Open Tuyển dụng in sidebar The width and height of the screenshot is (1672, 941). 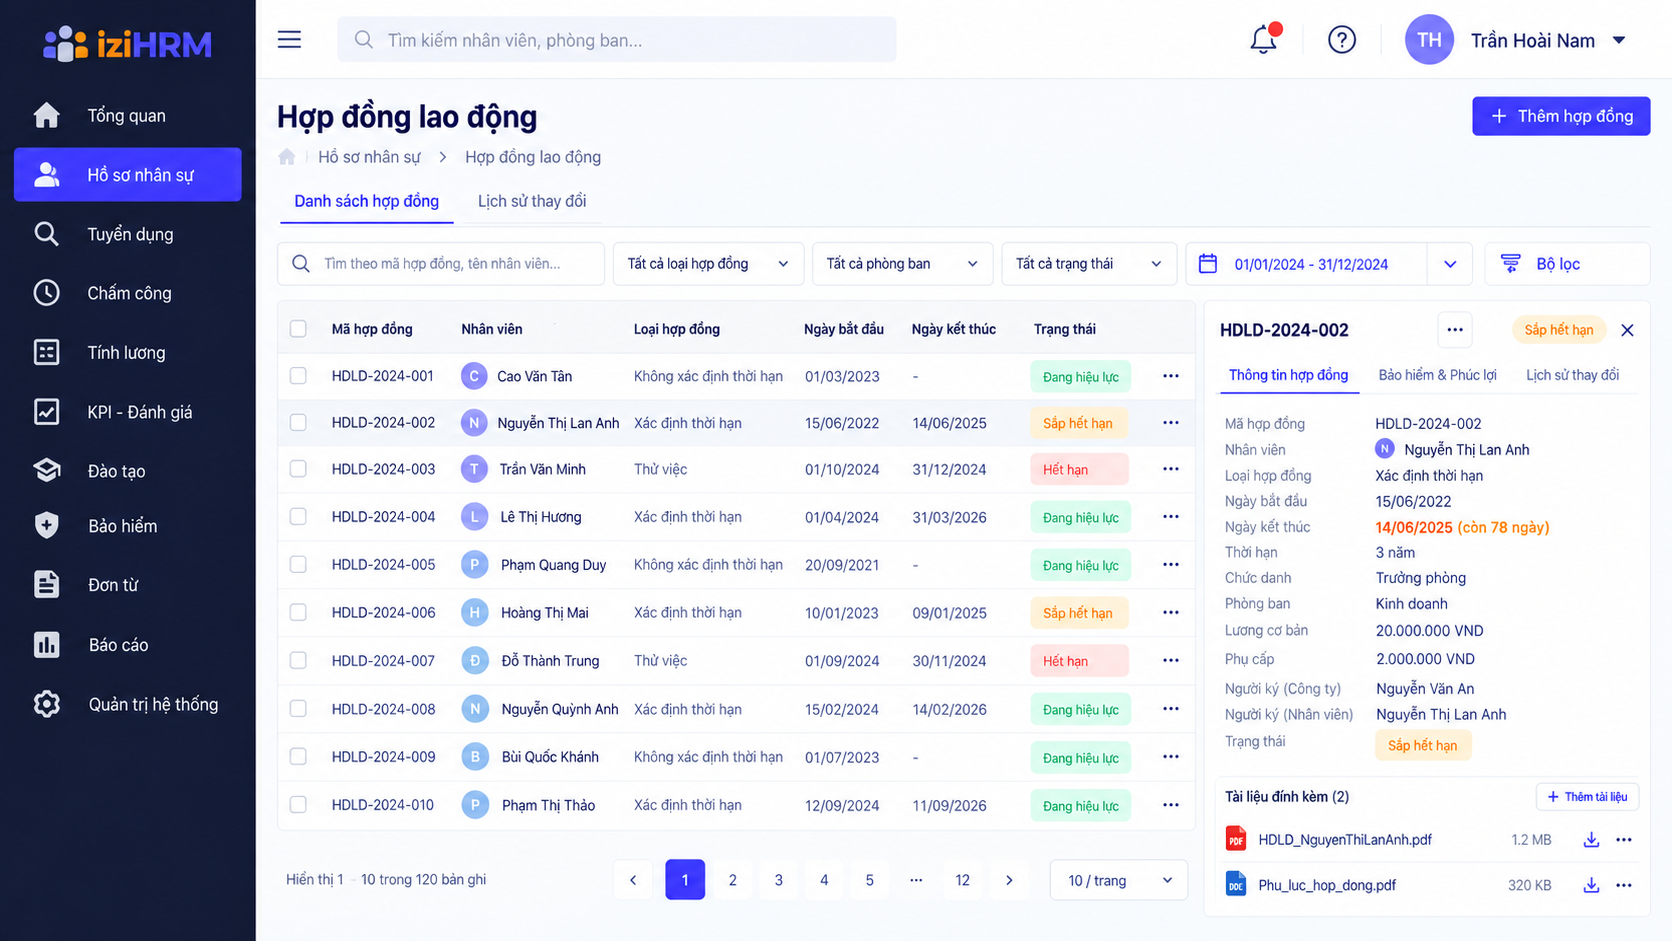coord(128,234)
